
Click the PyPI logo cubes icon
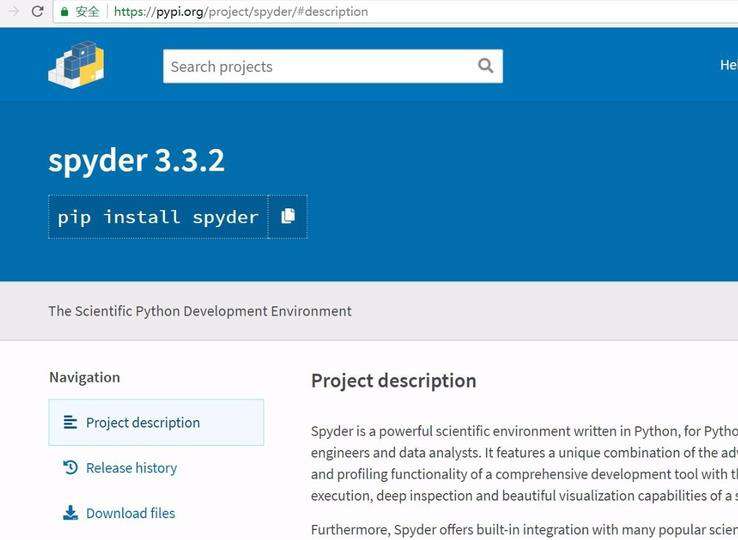click(76, 64)
